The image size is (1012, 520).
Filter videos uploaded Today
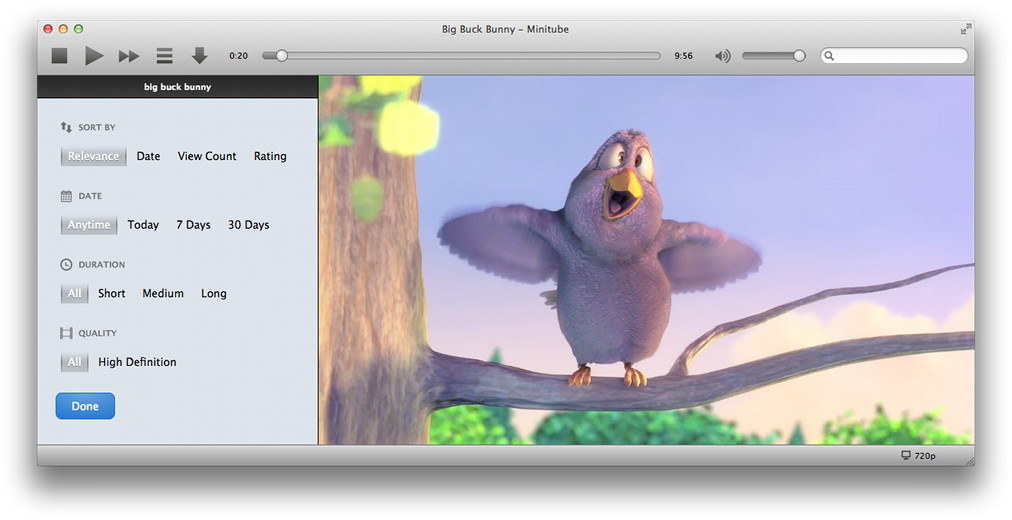pos(143,225)
